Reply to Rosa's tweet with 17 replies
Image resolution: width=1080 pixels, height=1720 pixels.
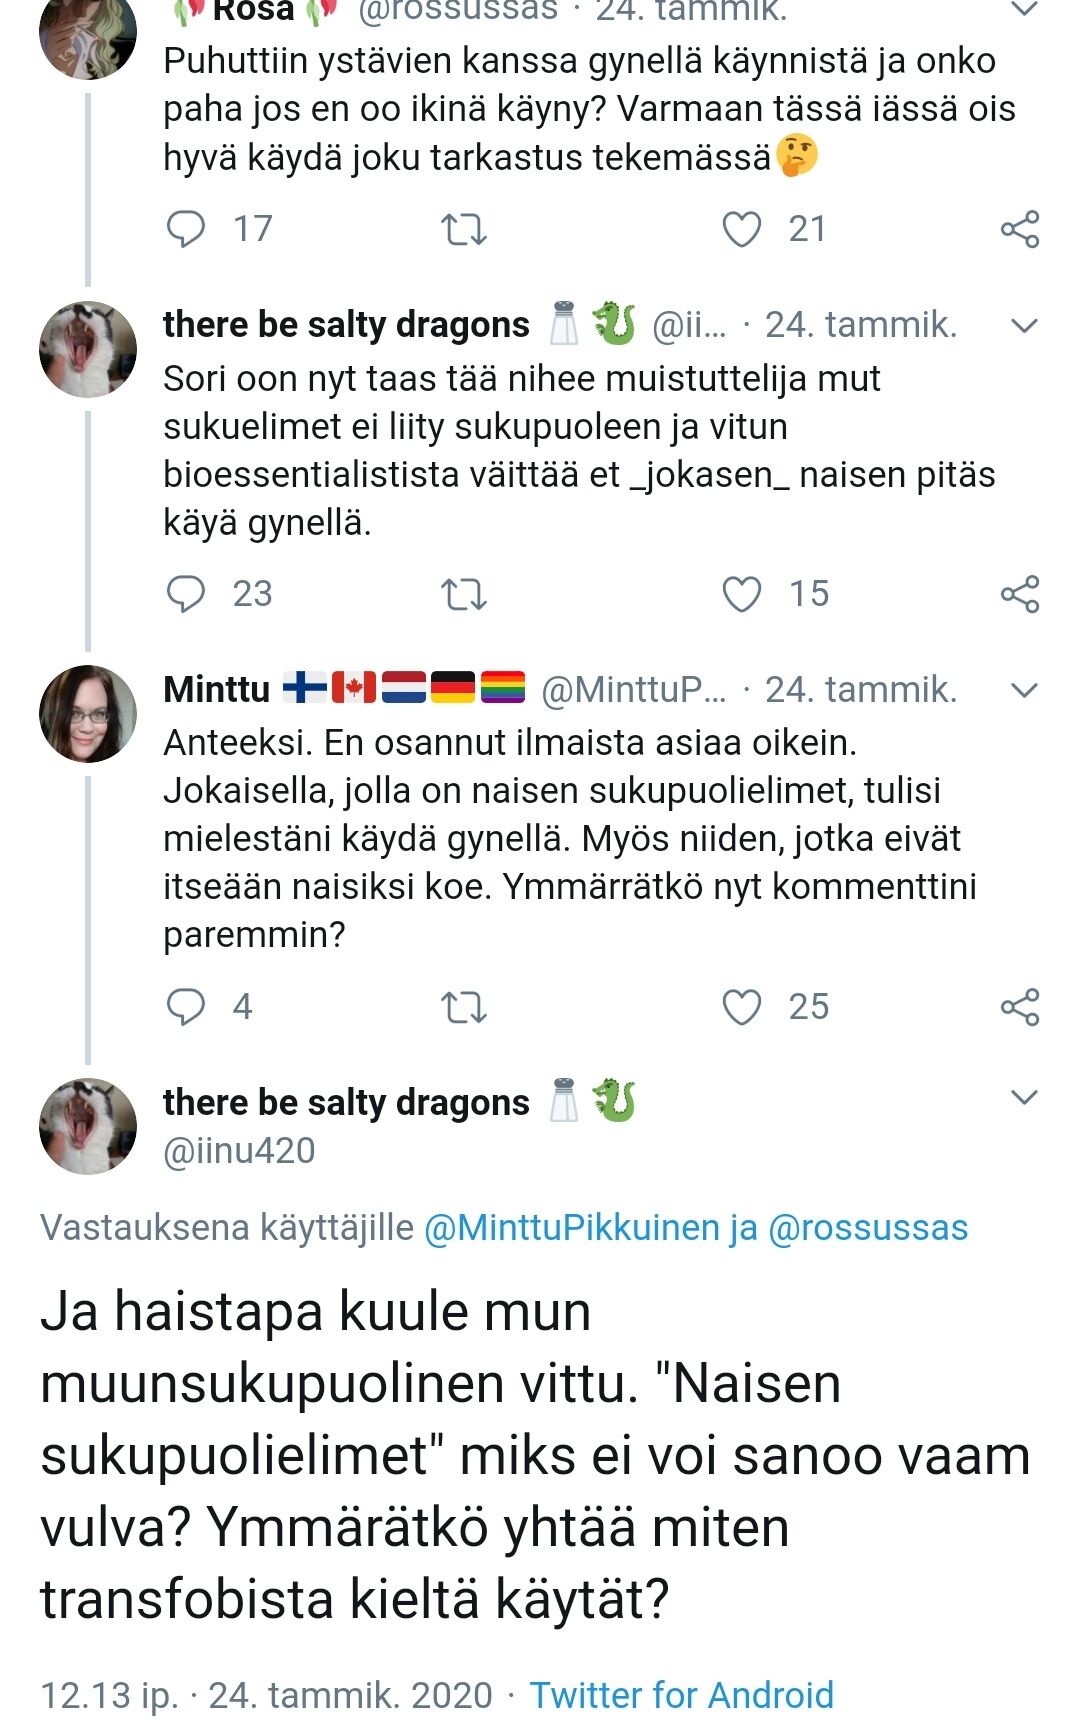click(x=186, y=229)
